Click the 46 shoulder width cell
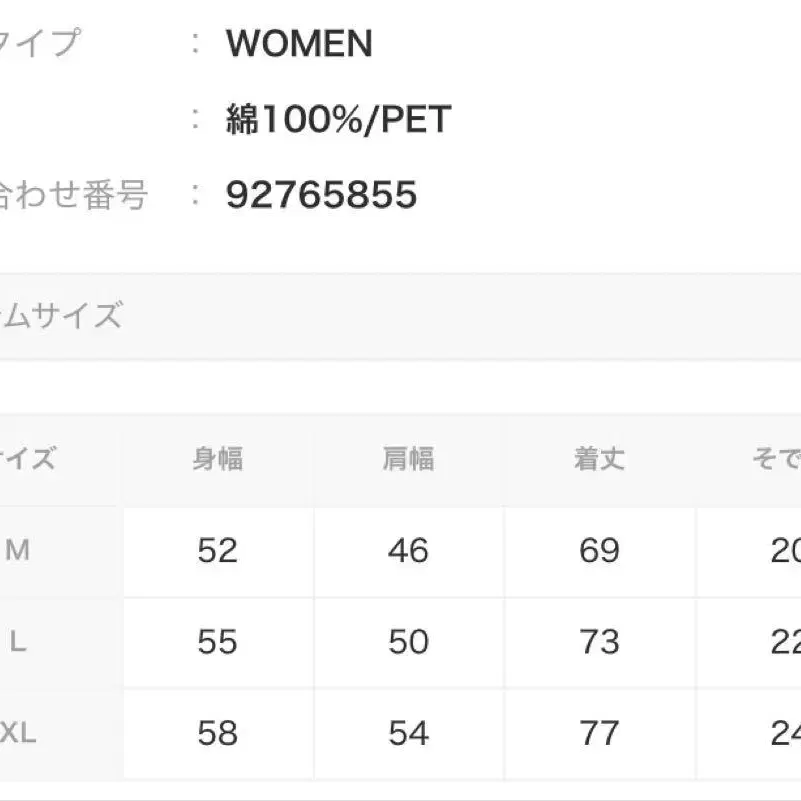Screen dimensions: 801x801 click(x=408, y=550)
